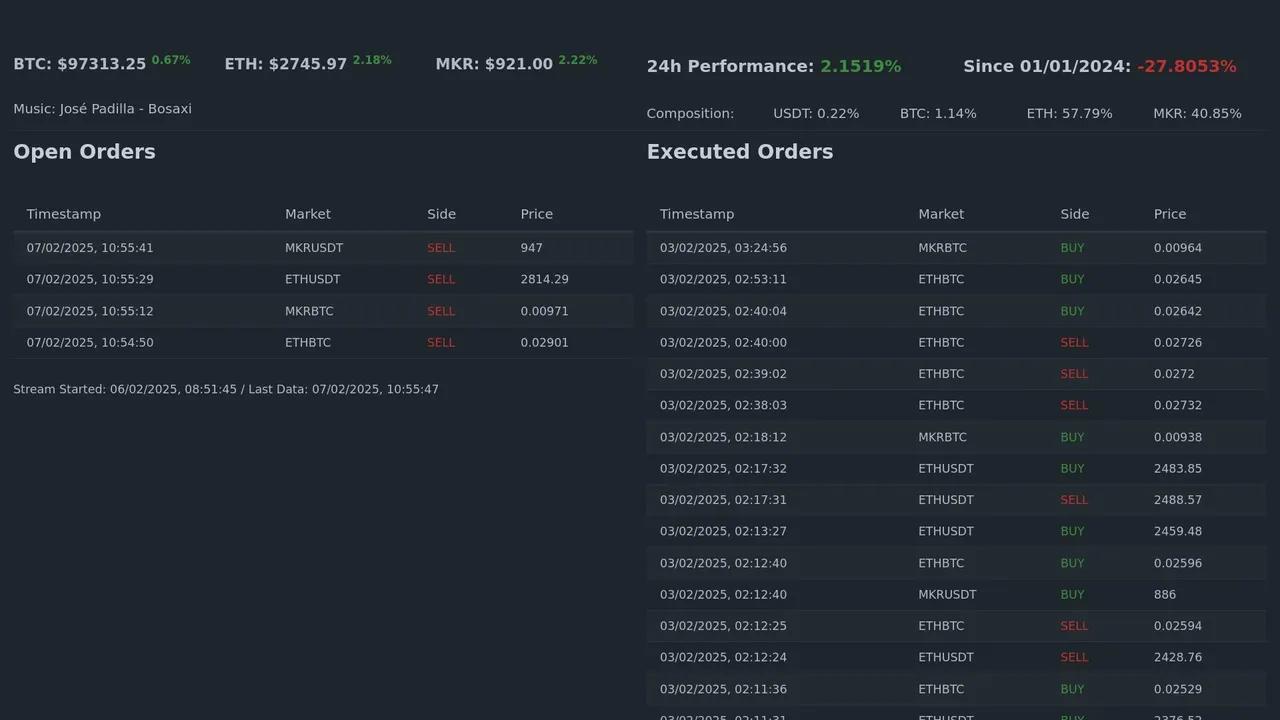Click the open order timestamp 07/02/2025, 10:55:41
1280x720 pixels.
[x=90, y=248]
